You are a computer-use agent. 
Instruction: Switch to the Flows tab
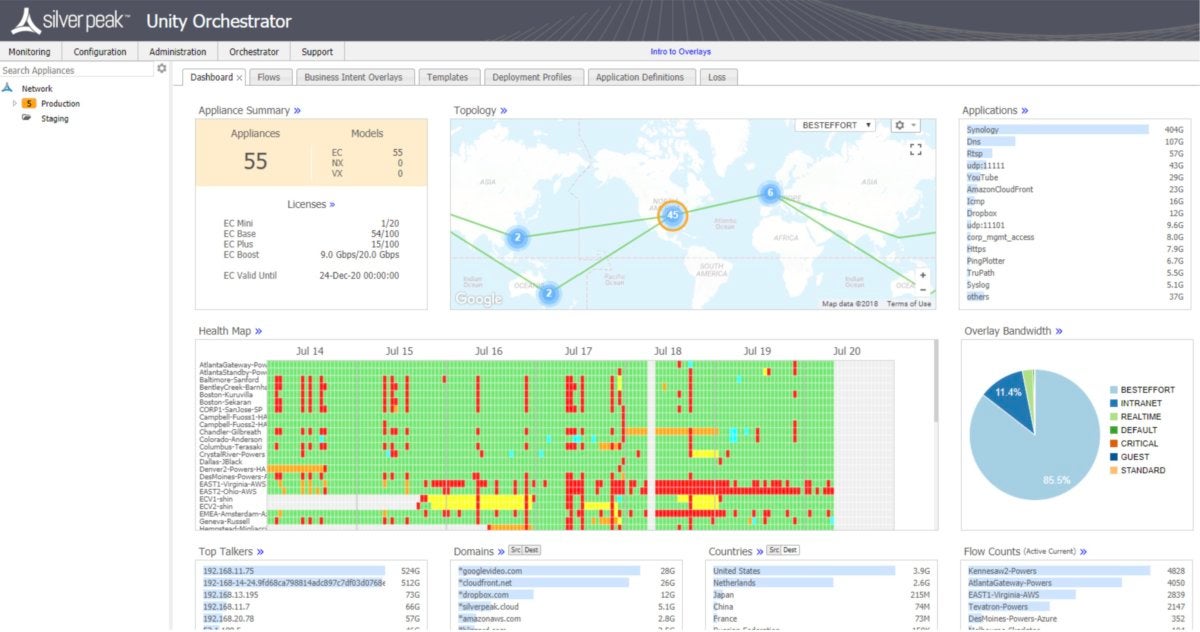click(x=269, y=77)
